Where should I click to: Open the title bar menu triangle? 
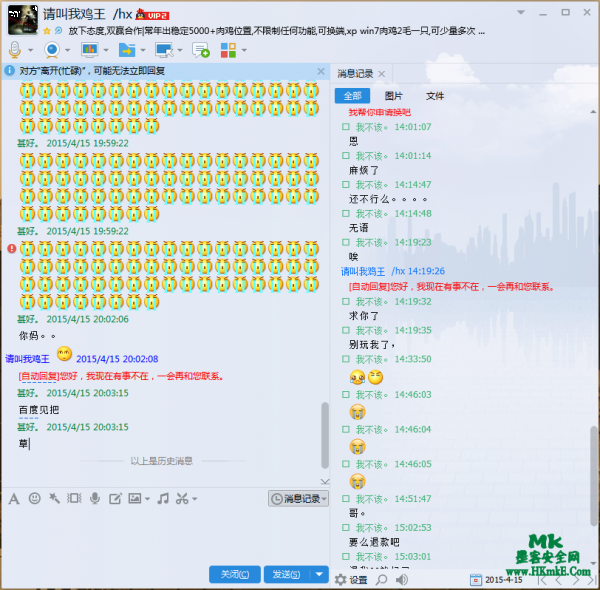point(521,12)
